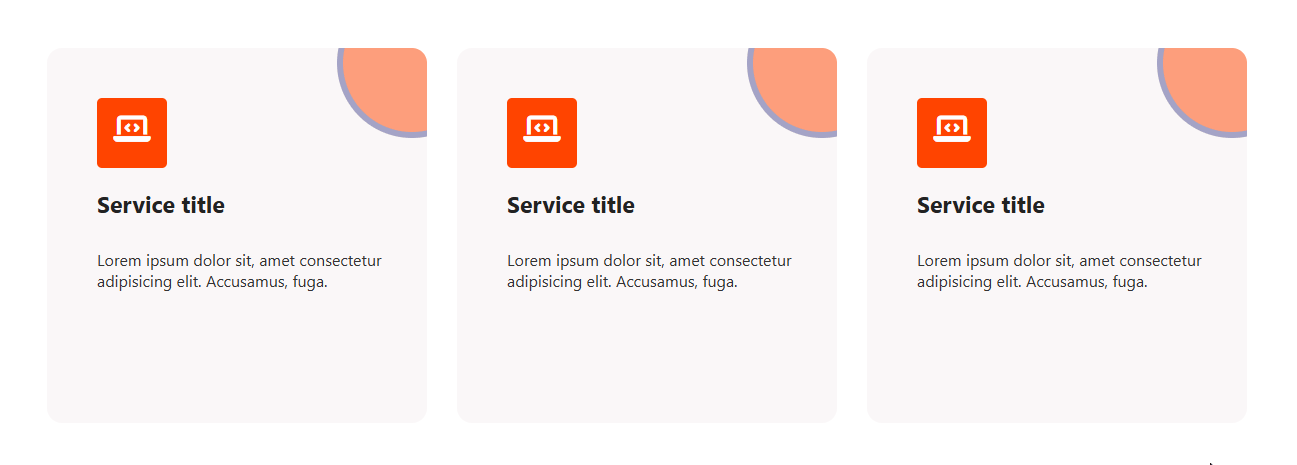1297x465 pixels.
Task: Click "adipisicing elit. Accusamus, fuga." in the third card
Action: click(x=1032, y=282)
